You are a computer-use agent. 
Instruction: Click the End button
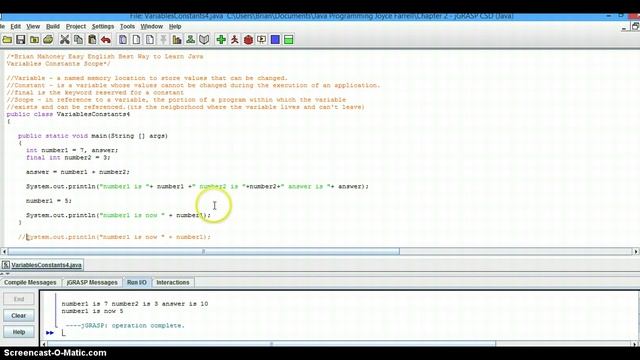click(x=19, y=299)
